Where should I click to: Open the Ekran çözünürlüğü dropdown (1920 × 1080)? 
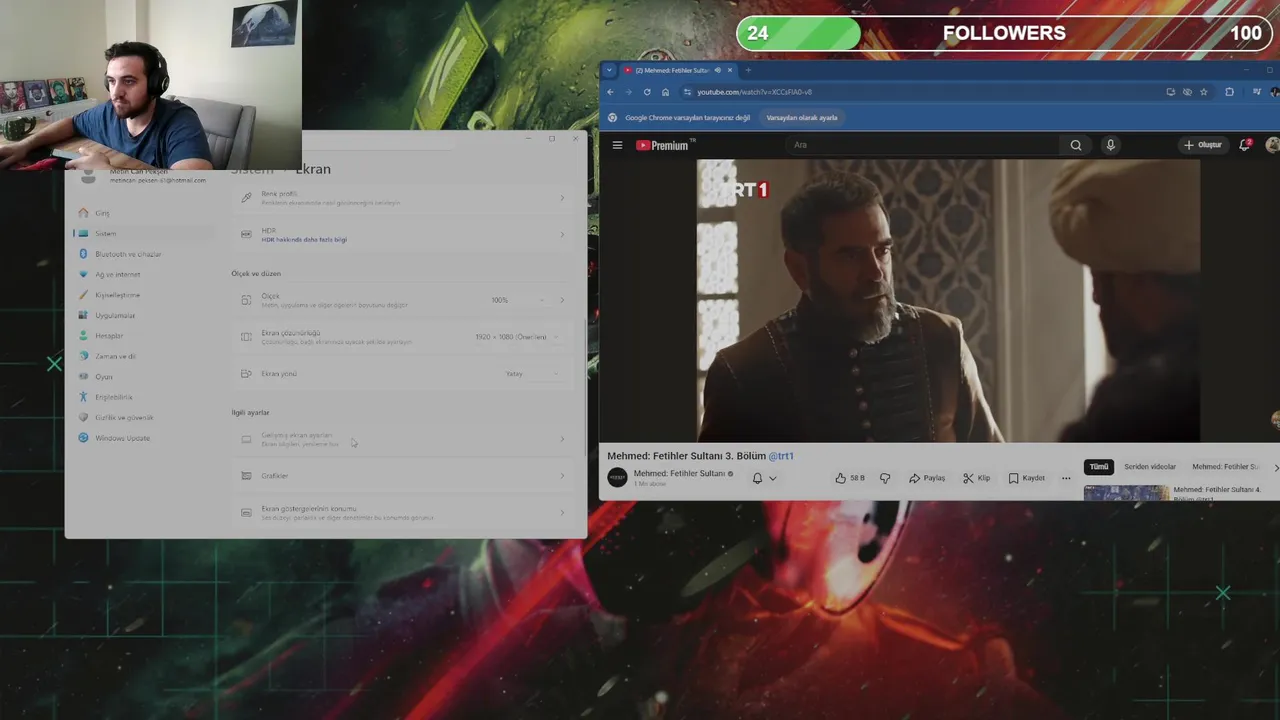pyautogui.click(x=517, y=337)
